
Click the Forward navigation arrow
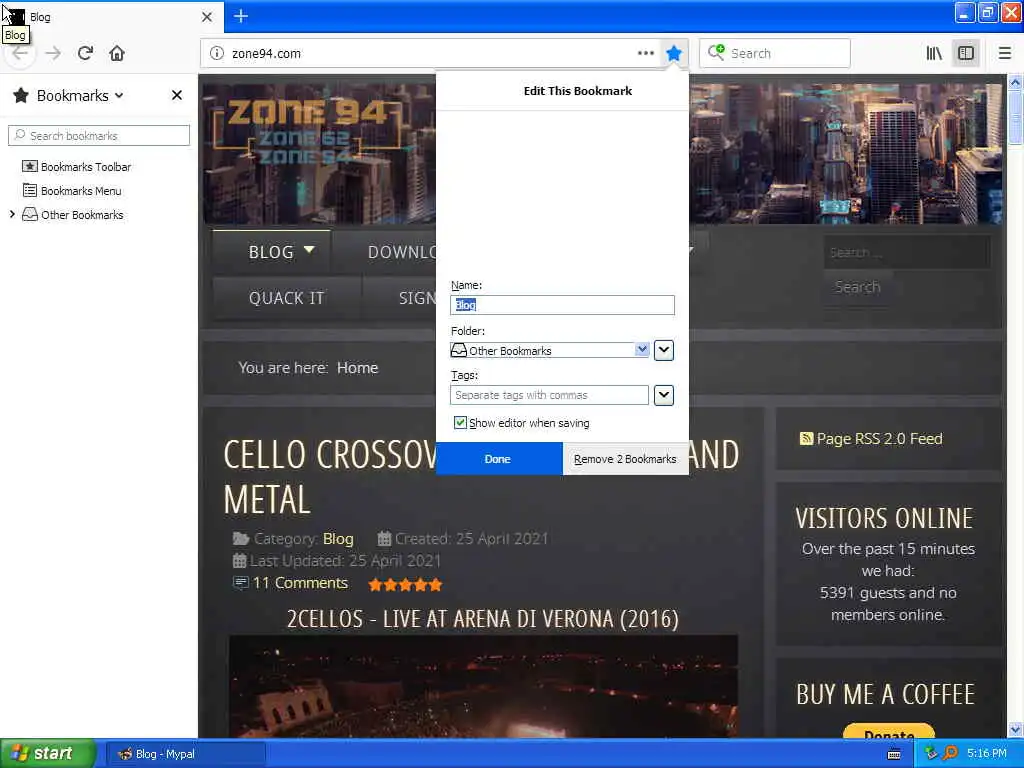pyautogui.click(x=53, y=54)
